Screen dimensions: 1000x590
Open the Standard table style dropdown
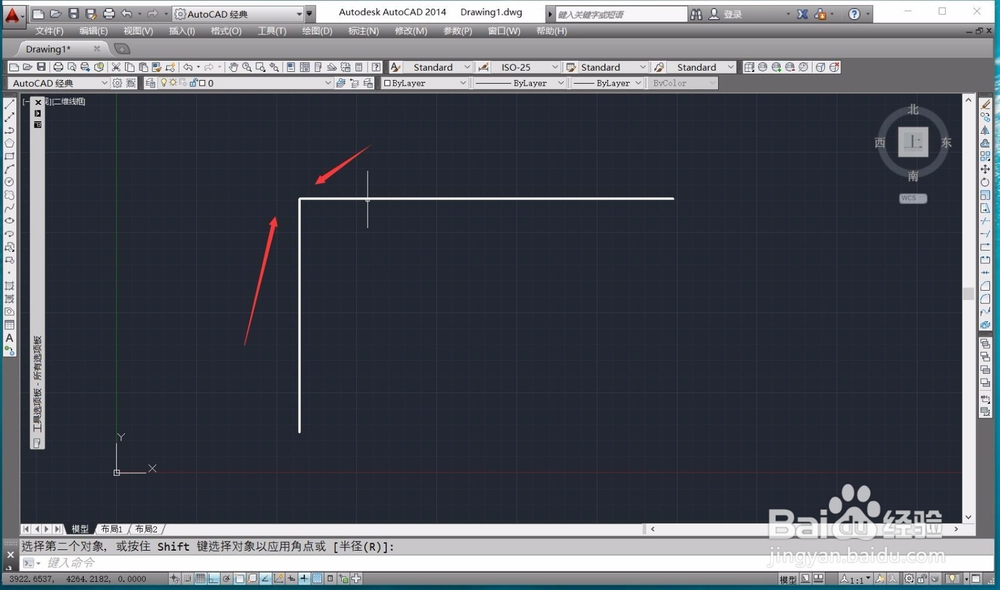coord(614,67)
